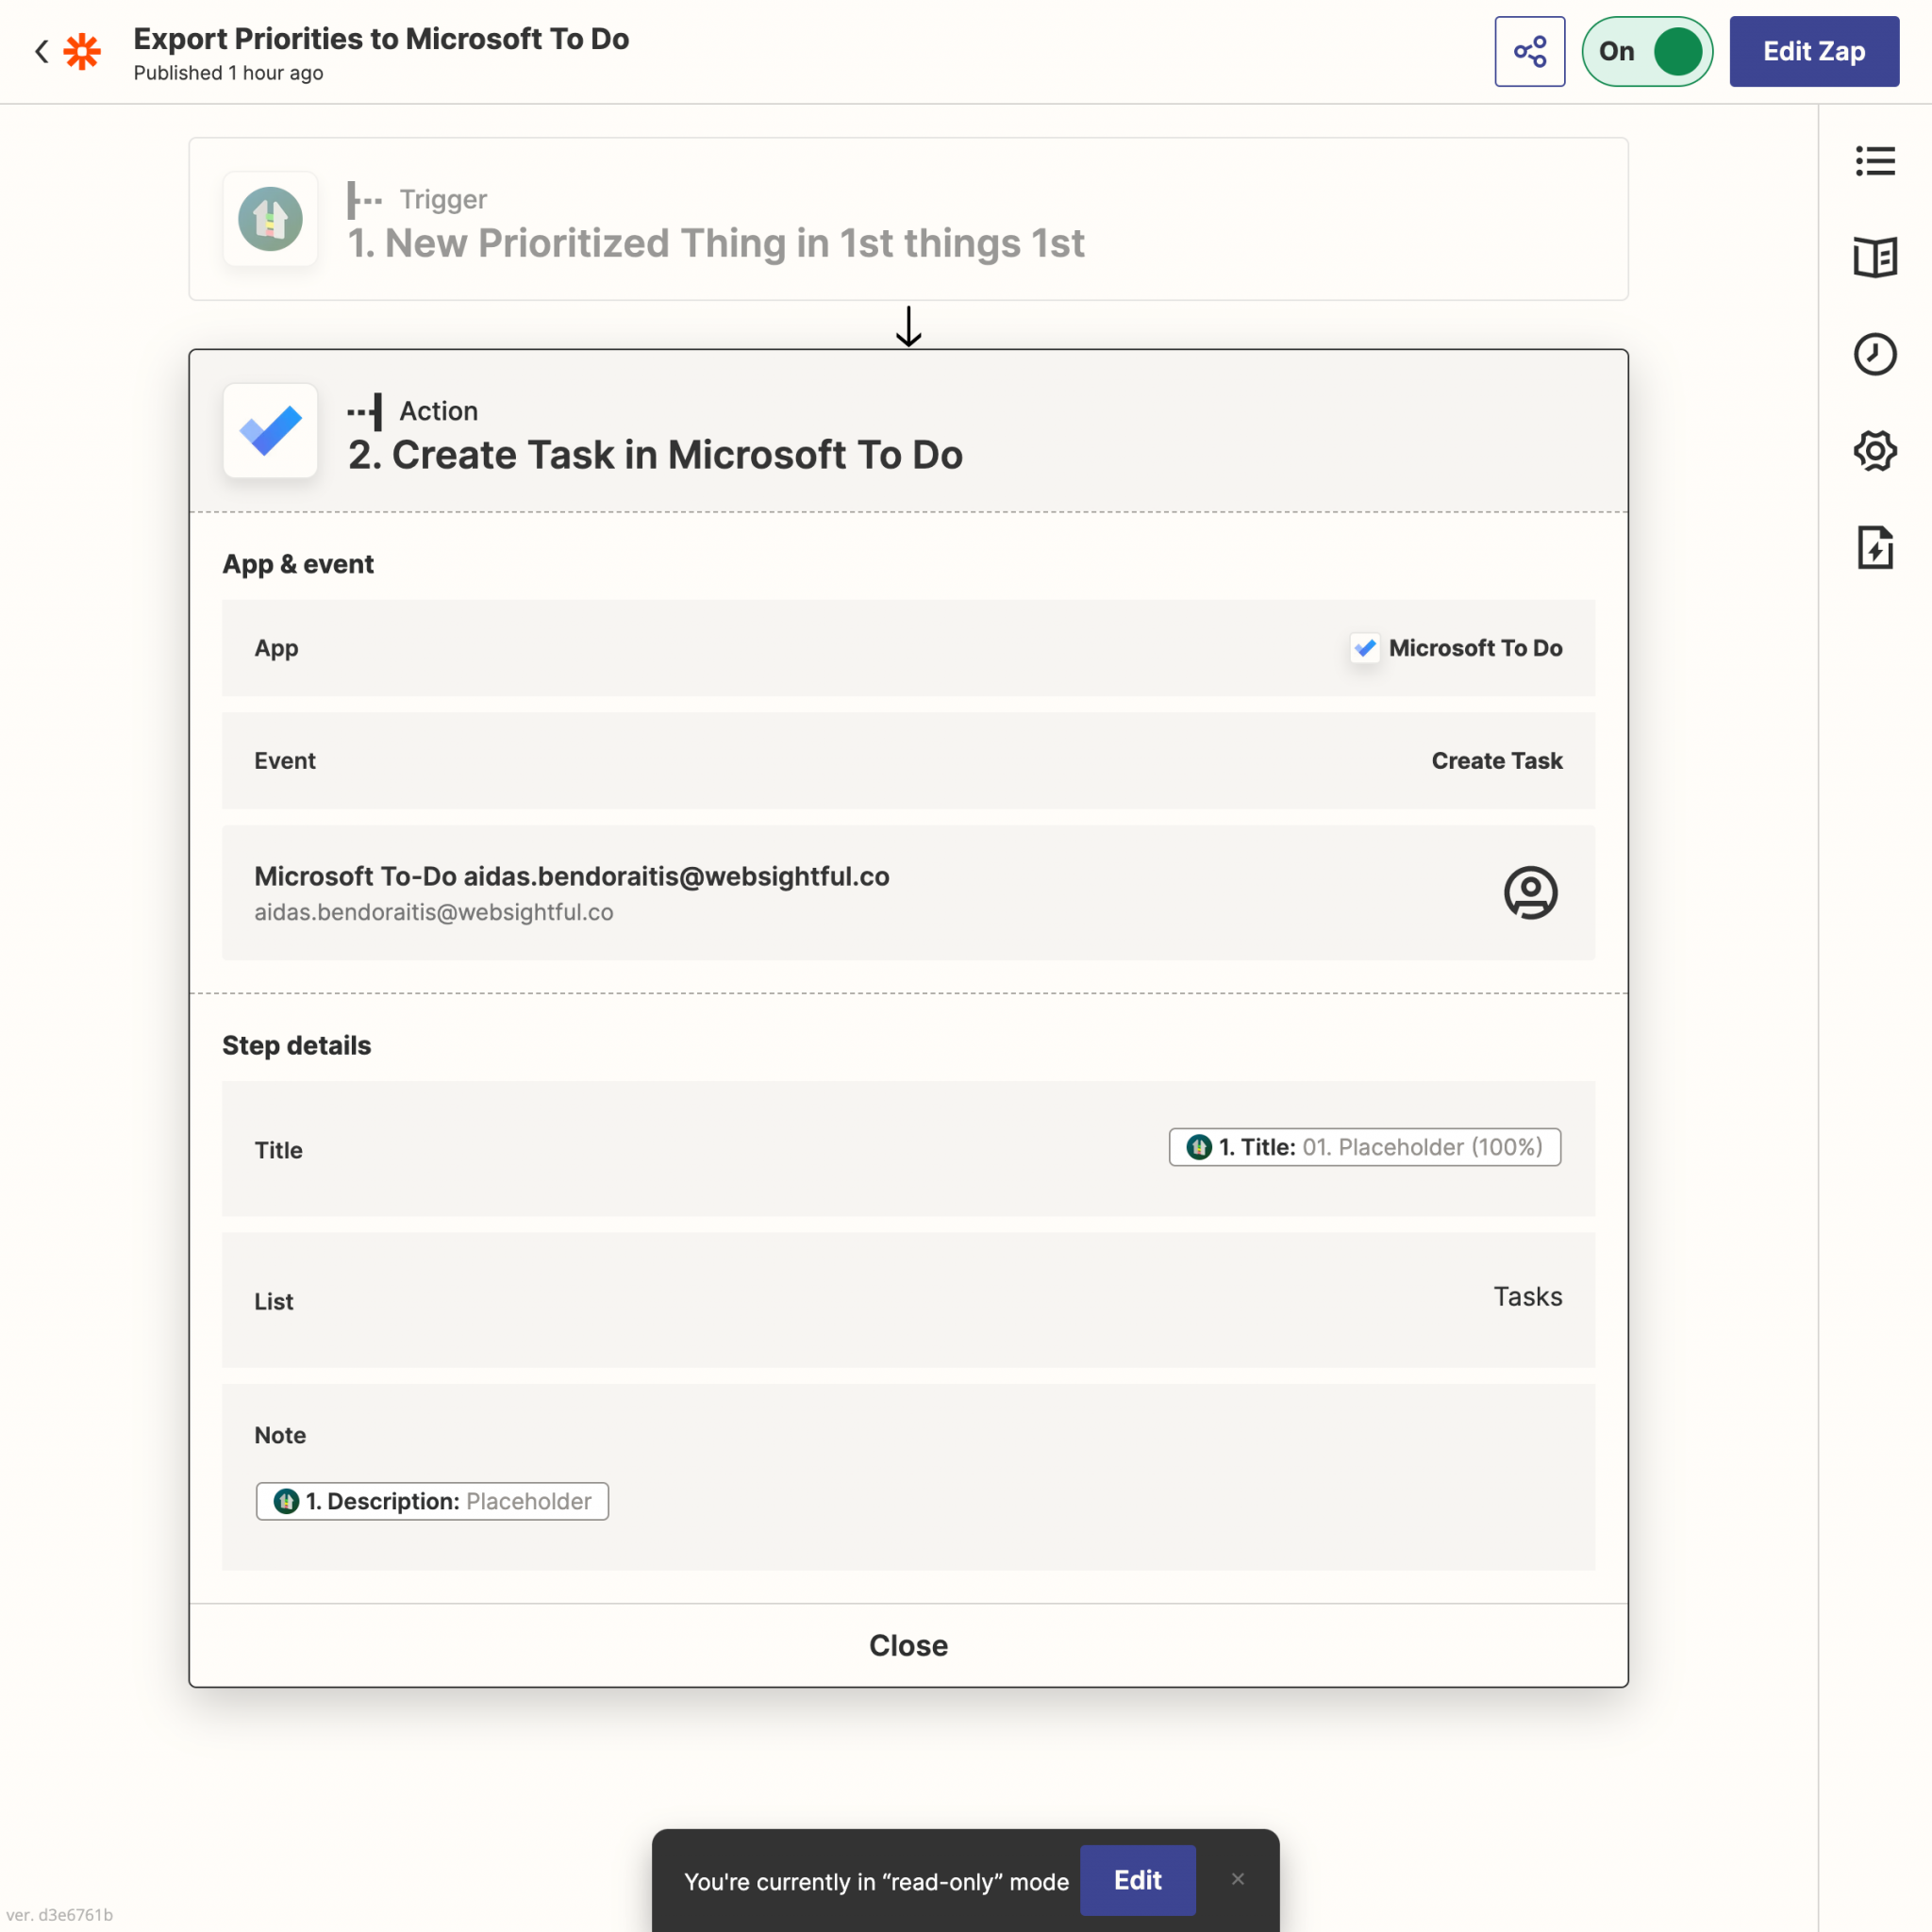Click the version text ver. d3e6761b
Image resolution: width=1932 pixels, height=1932 pixels.
(x=59, y=1914)
